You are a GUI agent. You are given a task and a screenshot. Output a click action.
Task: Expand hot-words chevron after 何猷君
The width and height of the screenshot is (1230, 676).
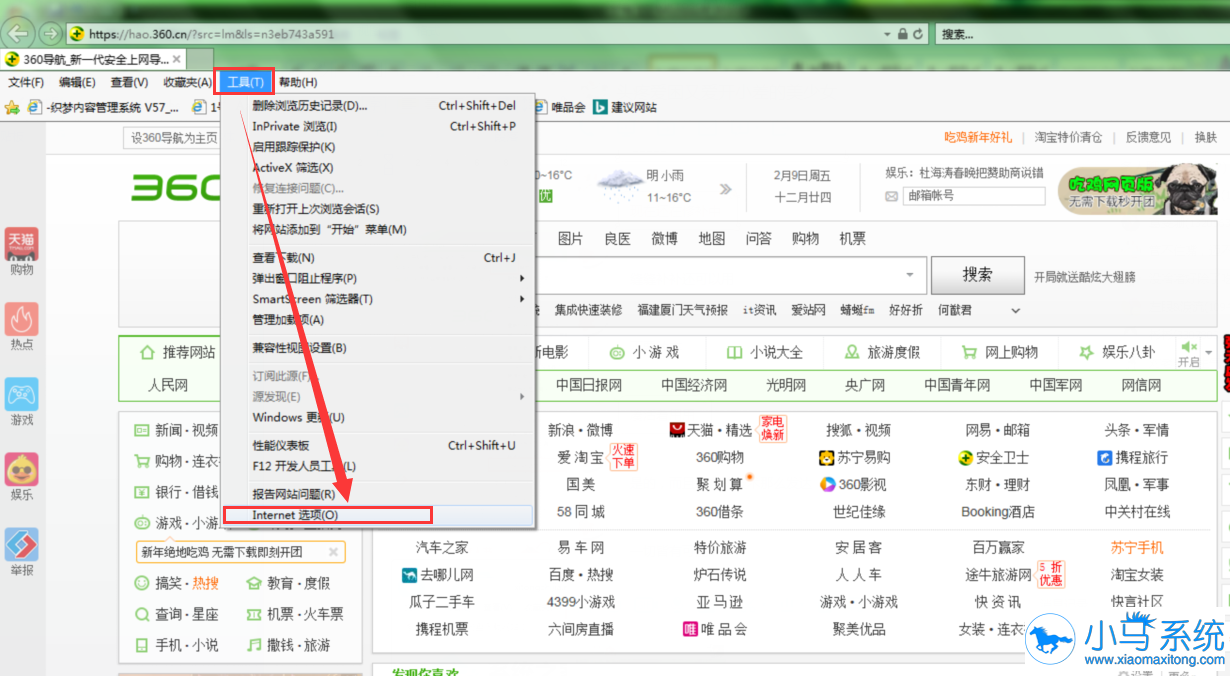coord(1017,311)
